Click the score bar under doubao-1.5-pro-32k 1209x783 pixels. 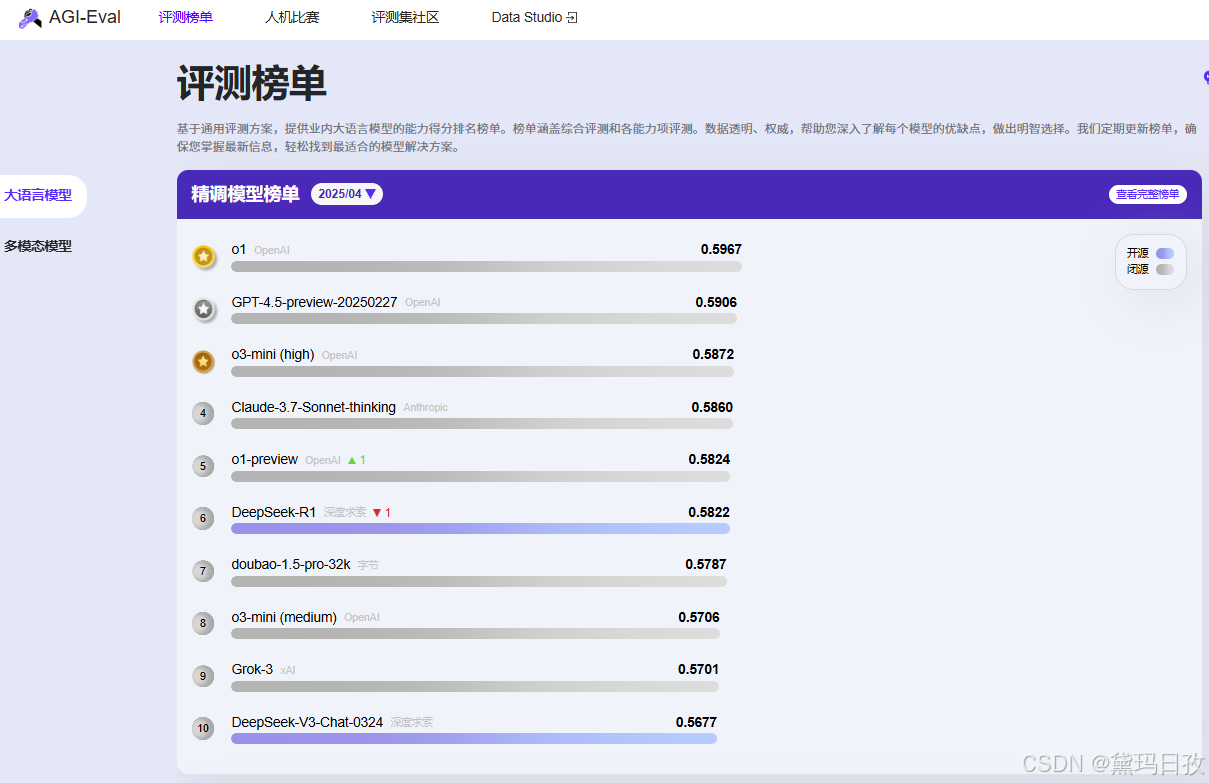[x=479, y=581]
